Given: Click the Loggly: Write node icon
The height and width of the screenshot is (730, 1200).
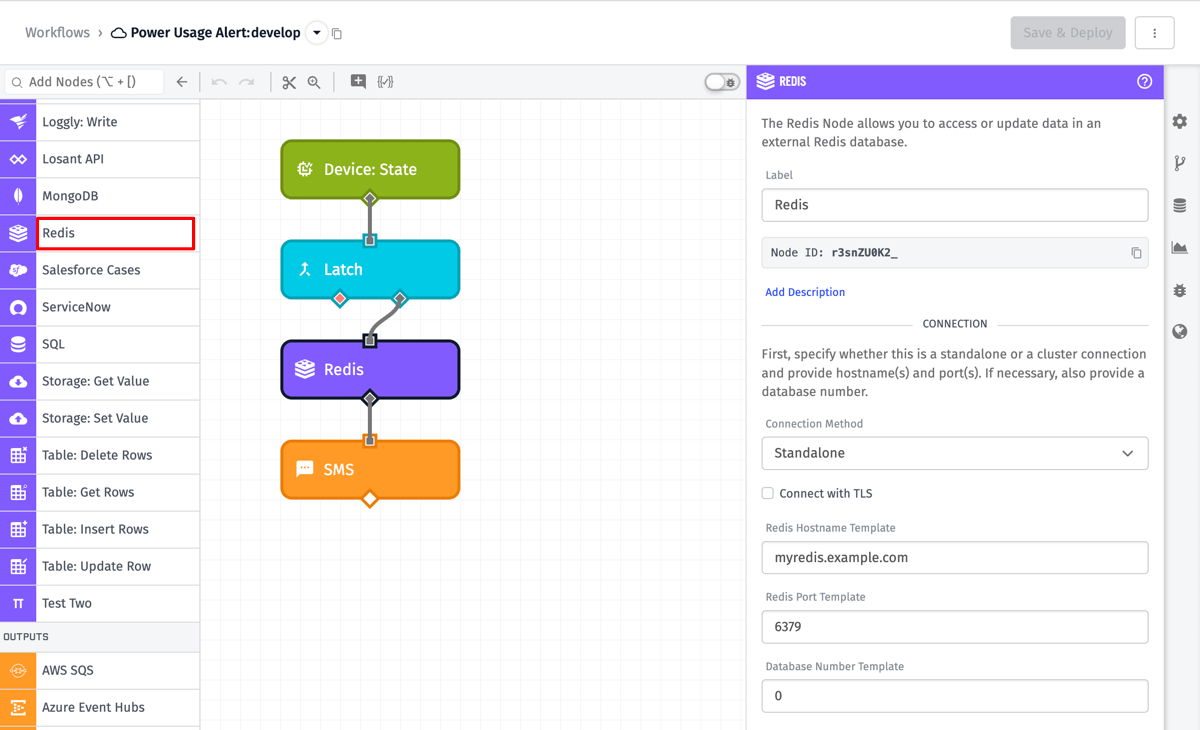Looking at the screenshot, I should pyautogui.click(x=18, y=122).
